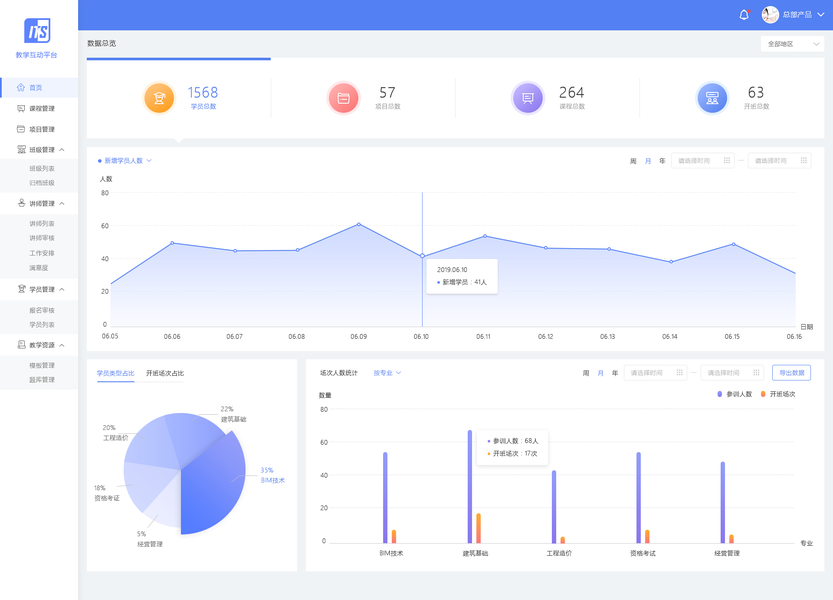The width and height of the screenshot is (833, 600).
Task: Click the 数据总览 page heading
Action: [101, 44]
